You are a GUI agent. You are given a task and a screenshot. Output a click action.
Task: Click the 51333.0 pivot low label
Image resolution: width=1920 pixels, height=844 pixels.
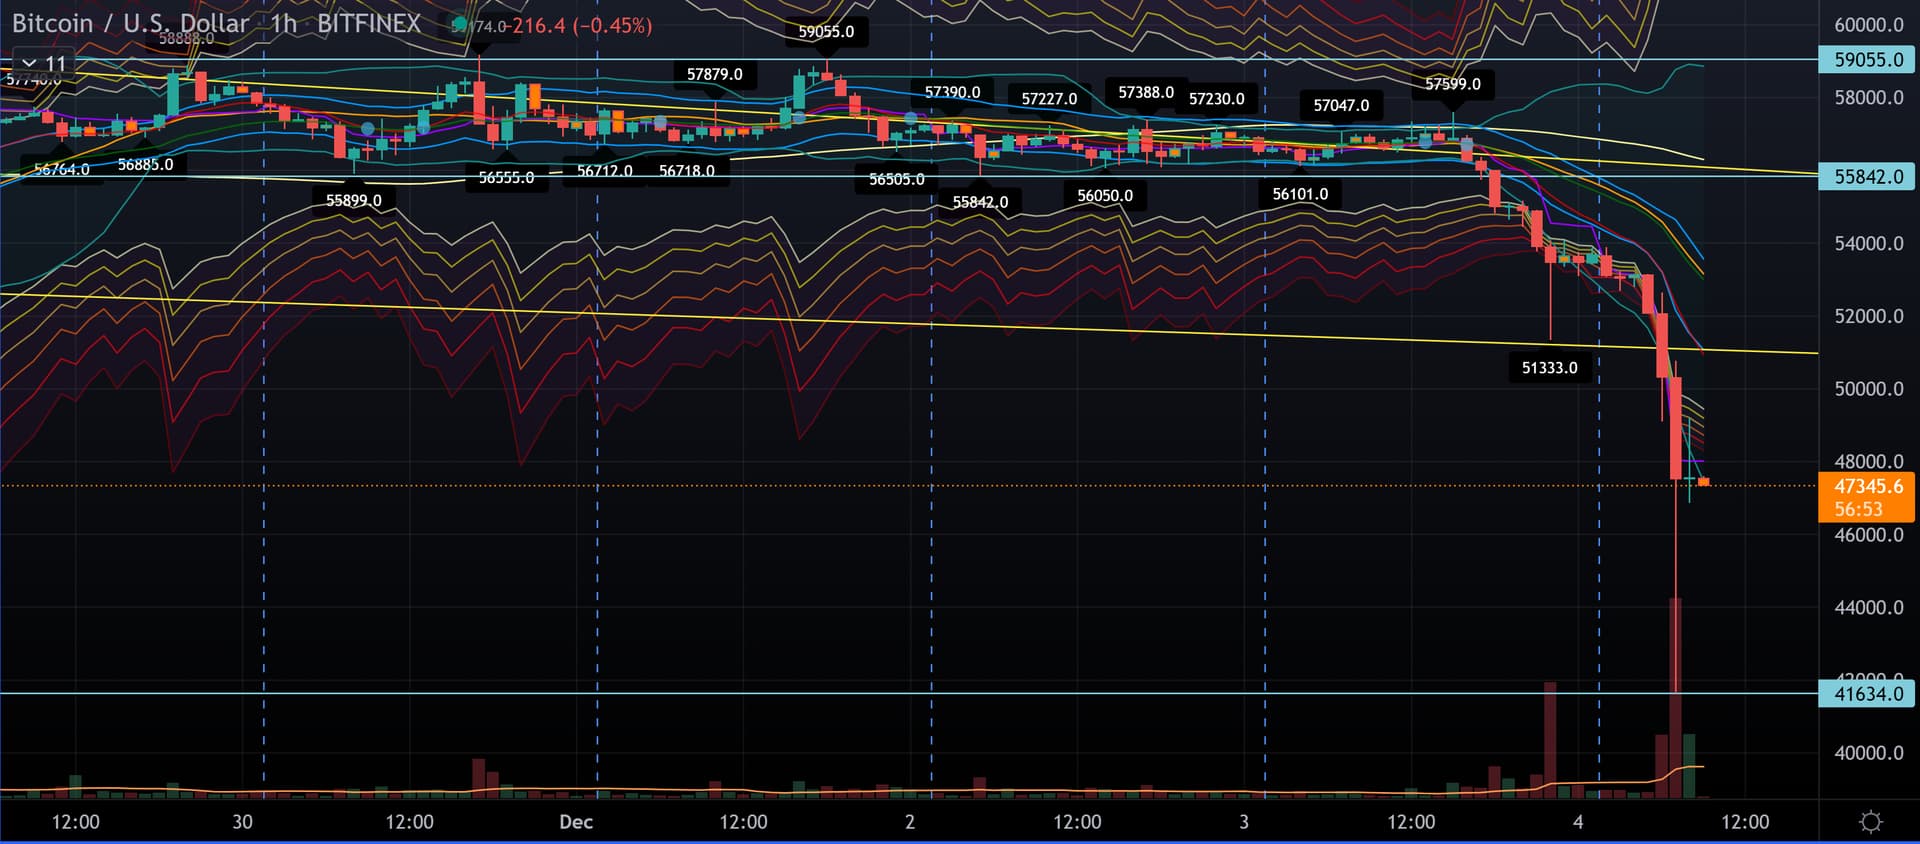coord(1549,368)
